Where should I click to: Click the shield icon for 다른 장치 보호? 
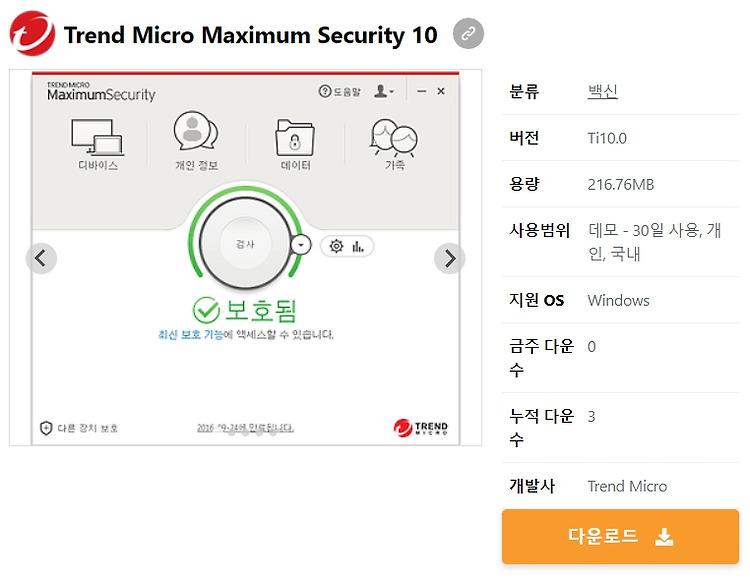[46, 428]
